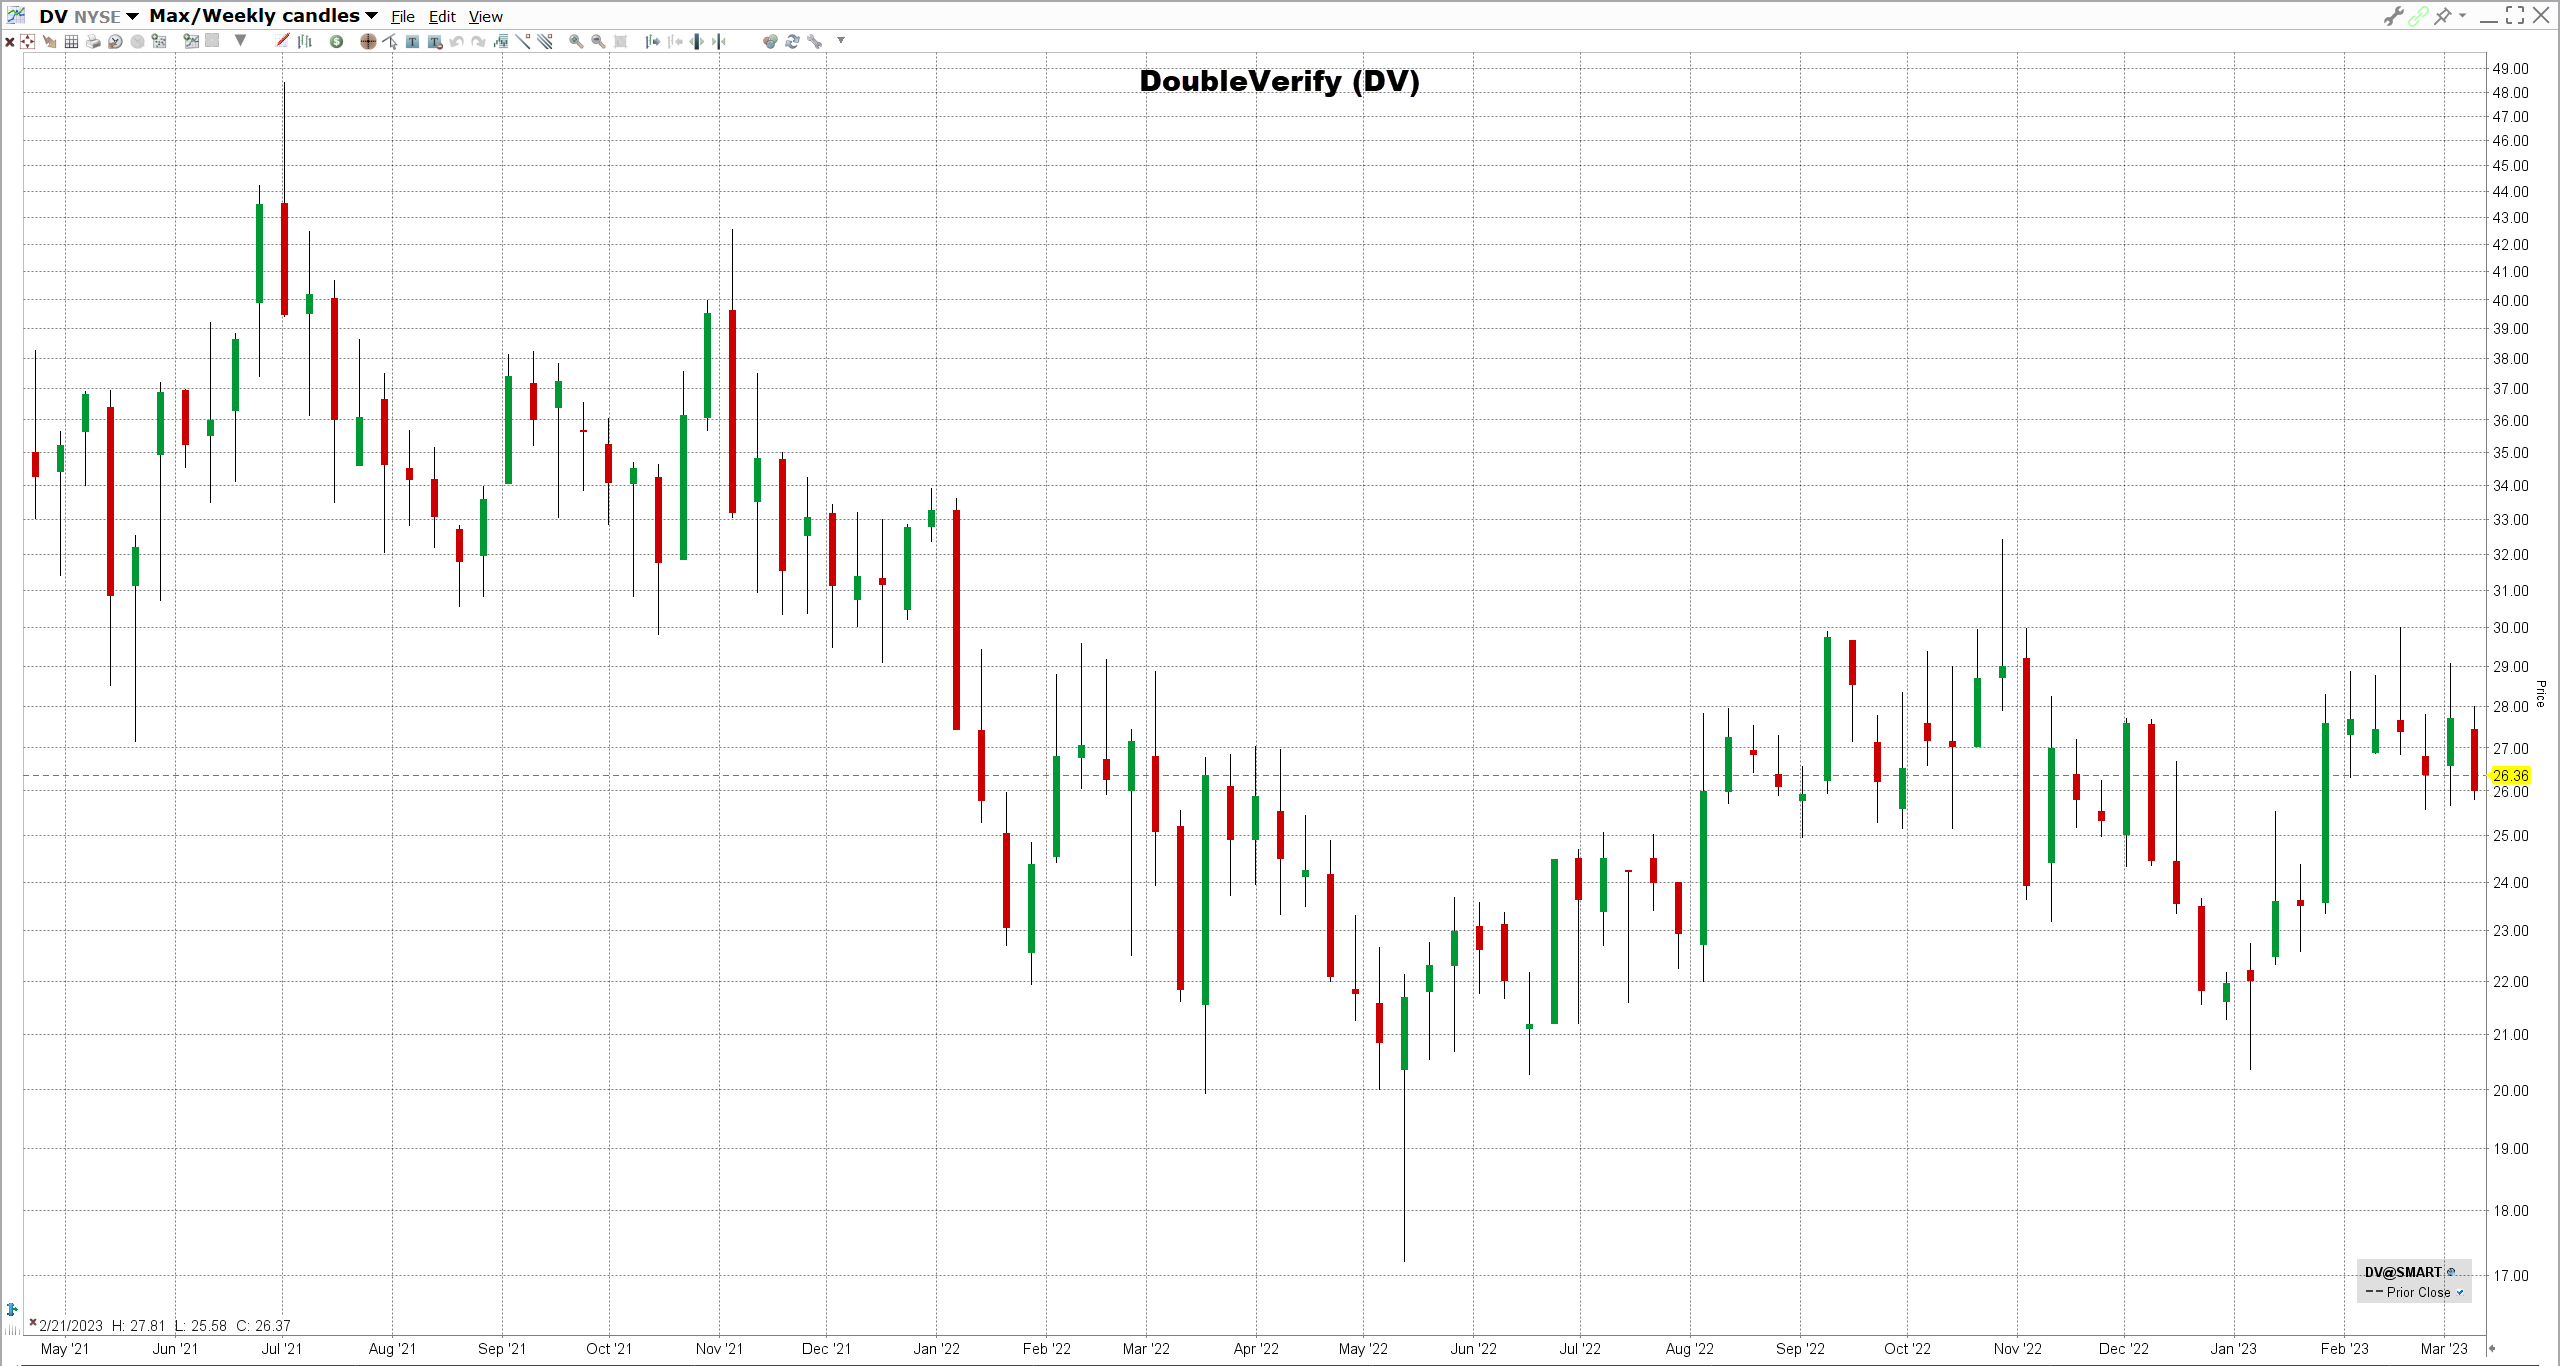Click the pushpin icon in title bar
The width and height of the screenshot is (2560, 1366).
tap(2443, 16)
